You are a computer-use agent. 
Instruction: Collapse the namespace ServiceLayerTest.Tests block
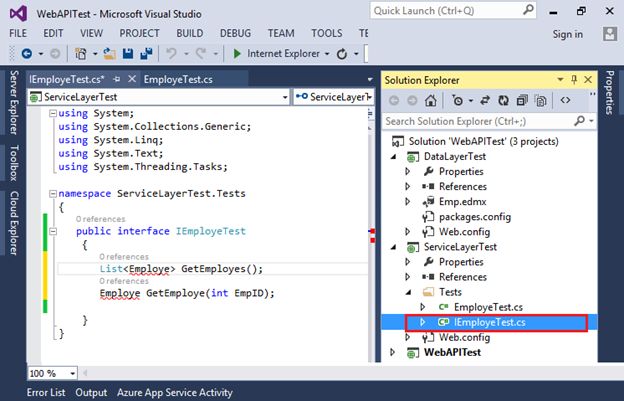53,194
